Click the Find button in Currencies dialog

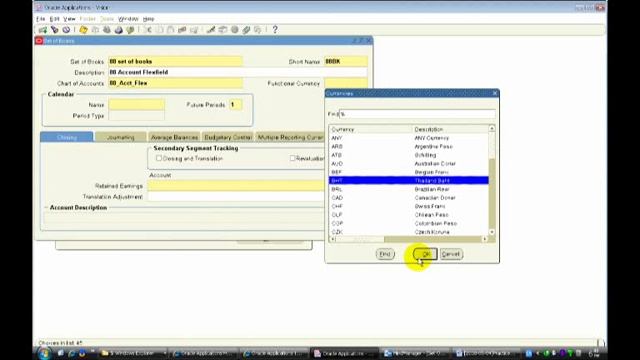tap(385, 254)
